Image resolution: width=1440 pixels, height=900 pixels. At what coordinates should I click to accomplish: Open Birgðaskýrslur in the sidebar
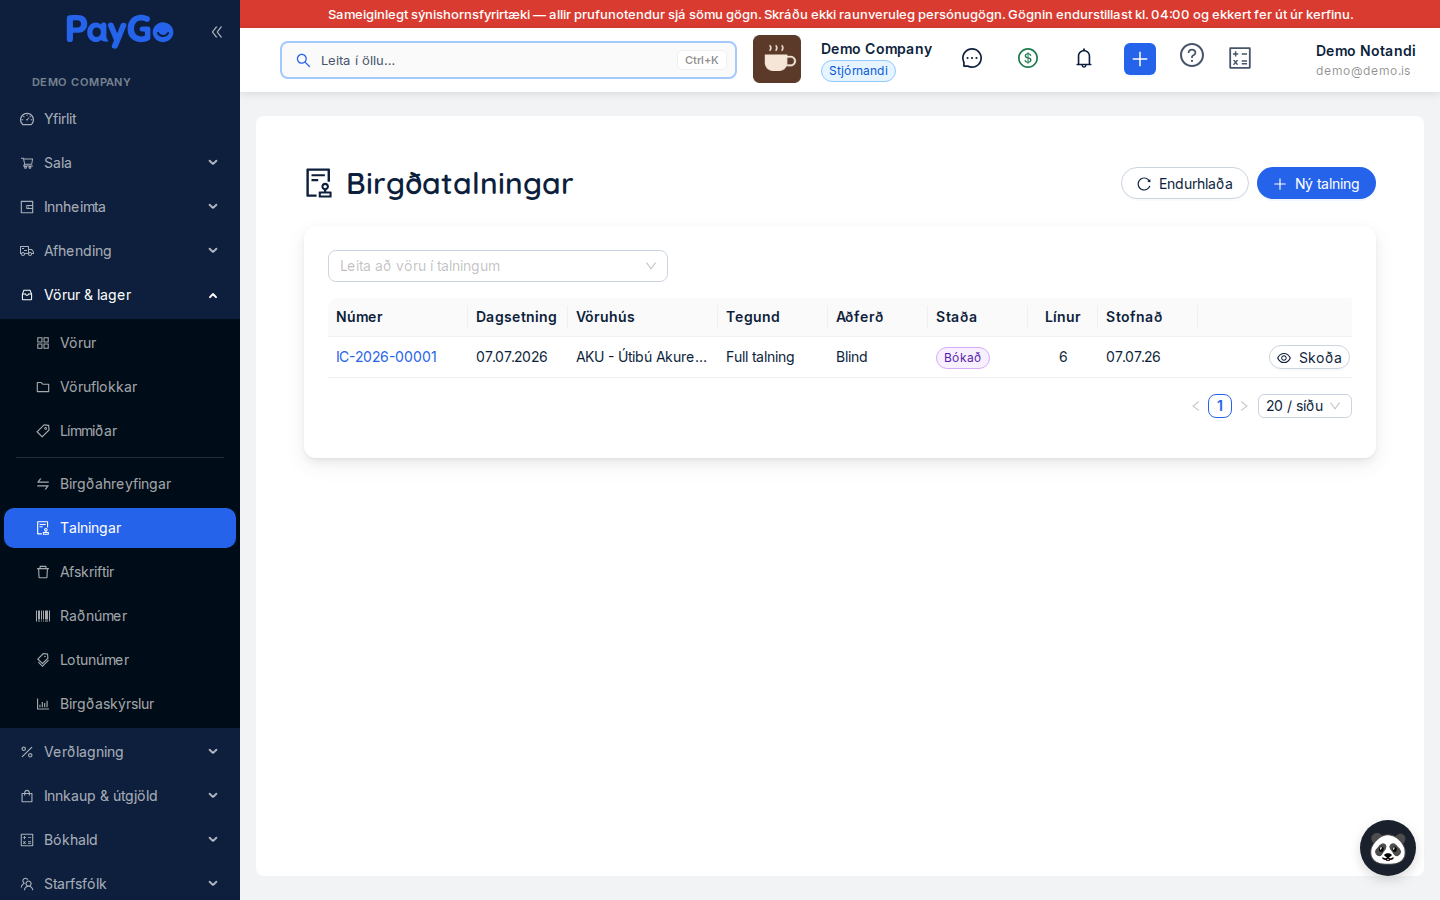(x=120, y=704)
